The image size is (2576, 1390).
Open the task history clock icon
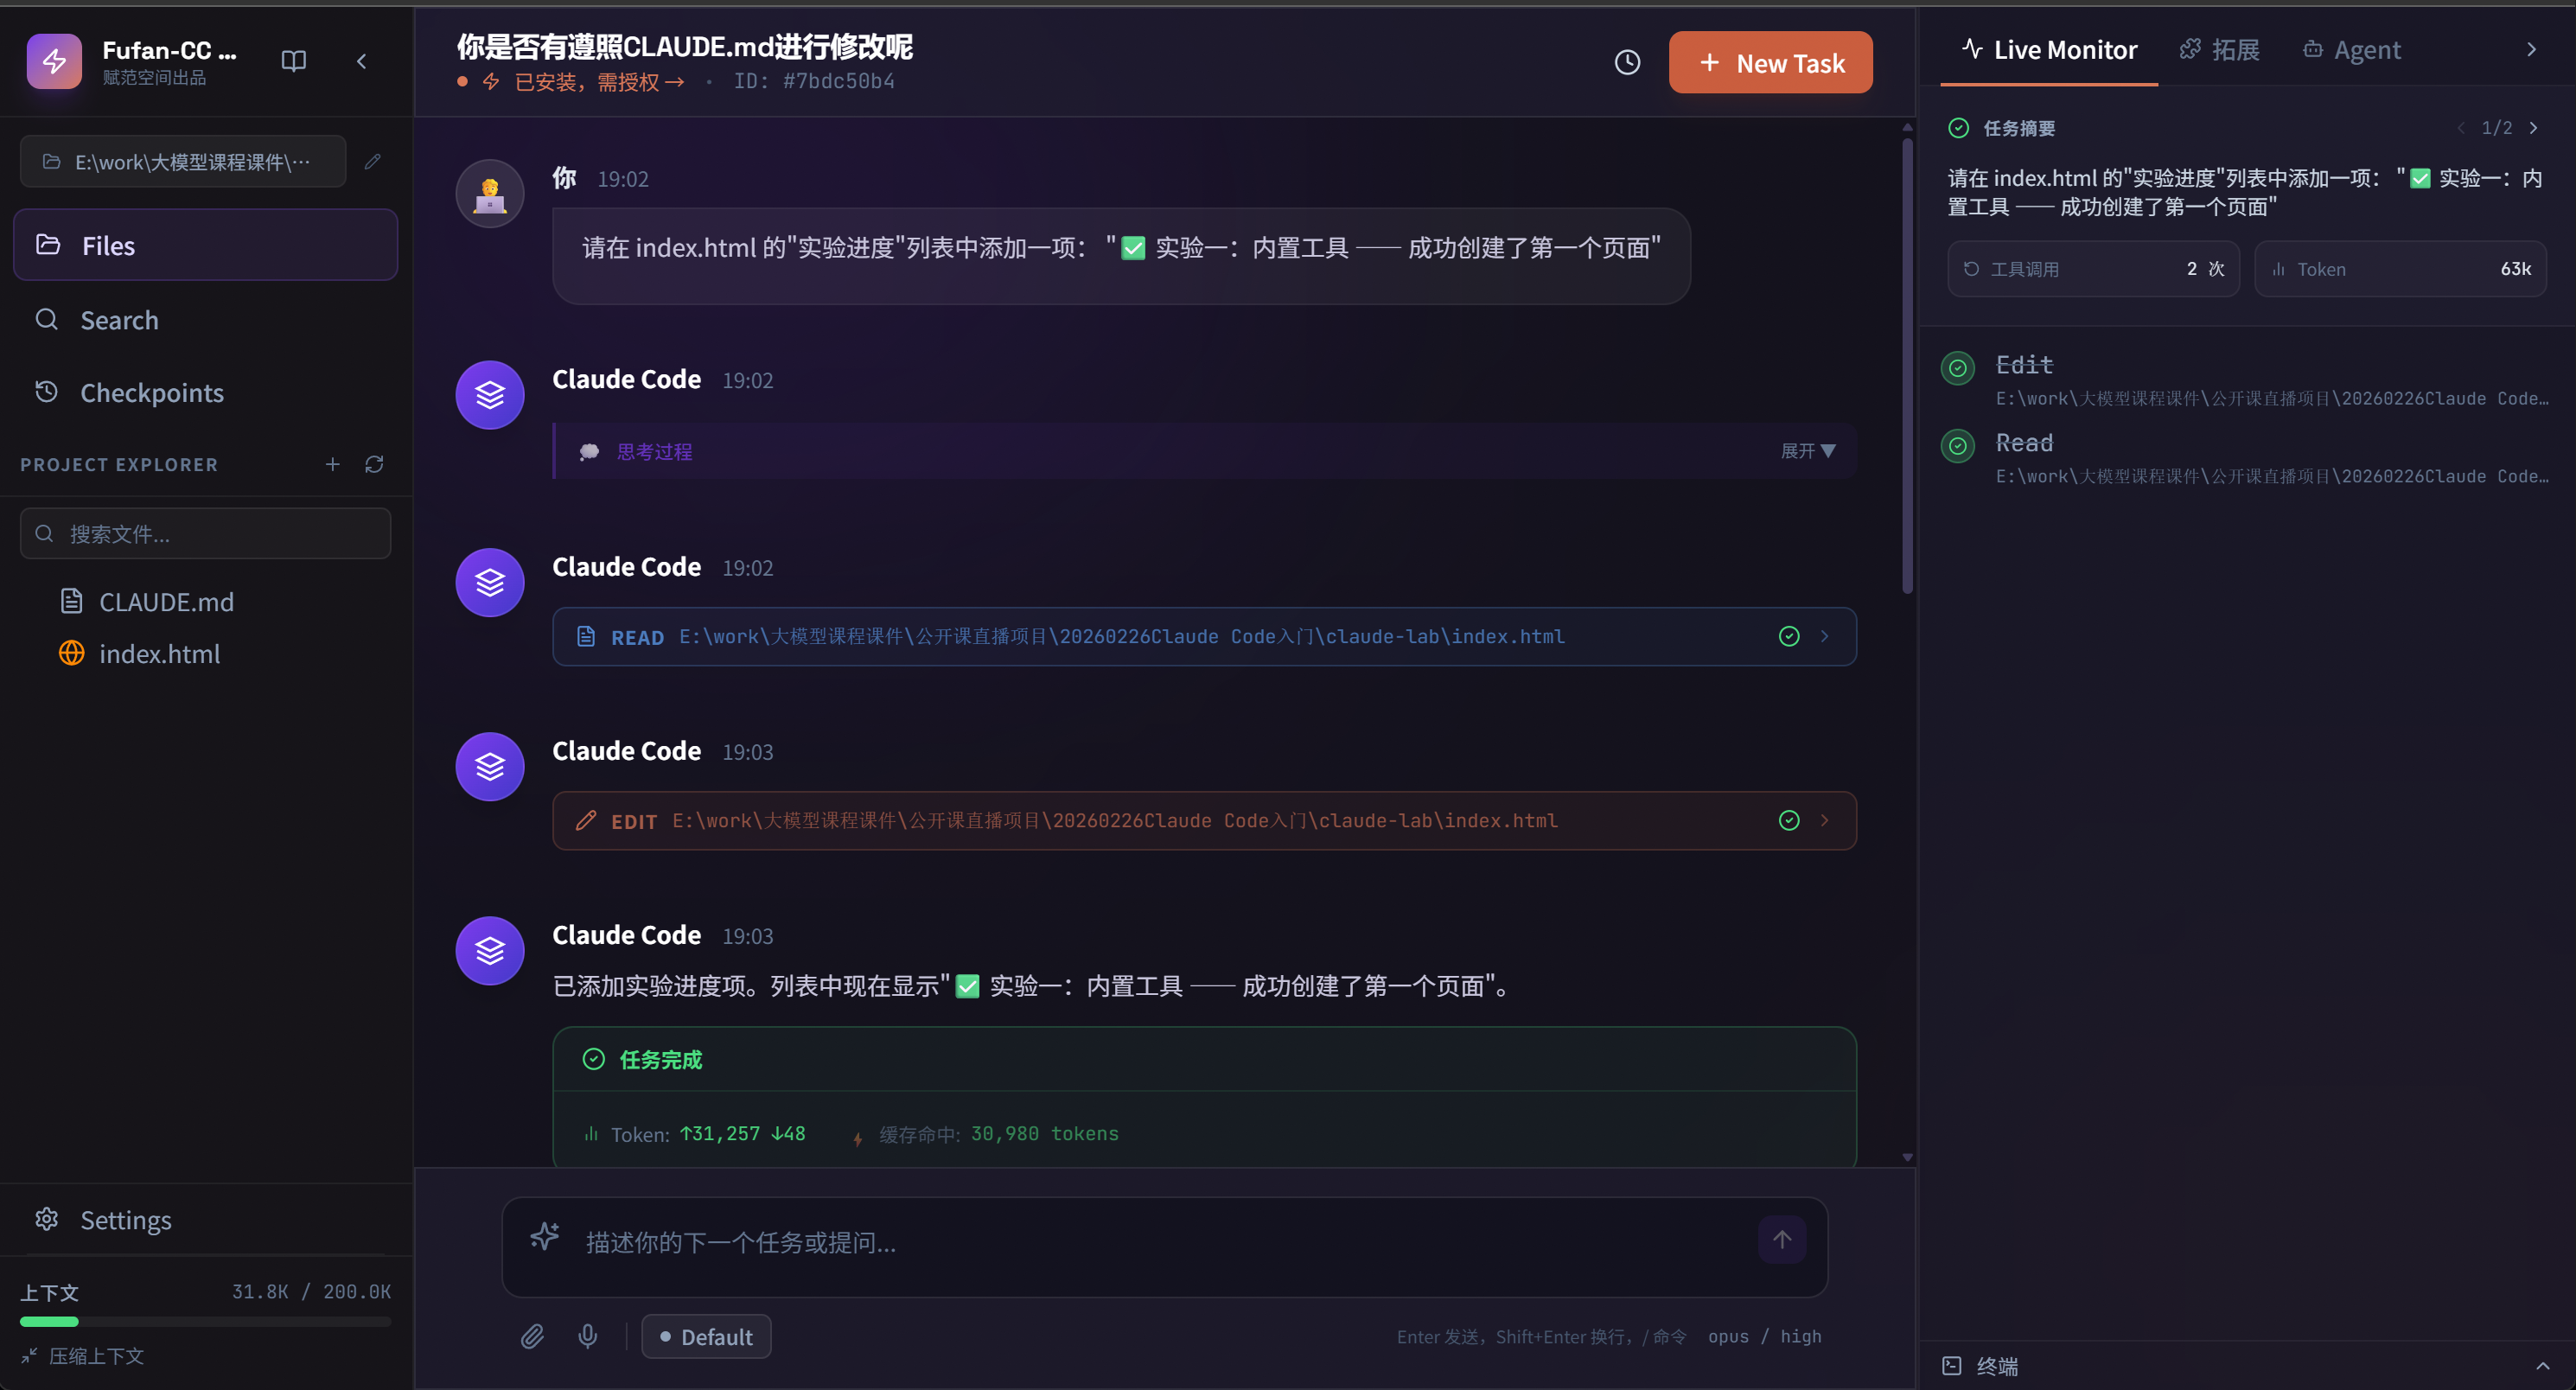1627,62
